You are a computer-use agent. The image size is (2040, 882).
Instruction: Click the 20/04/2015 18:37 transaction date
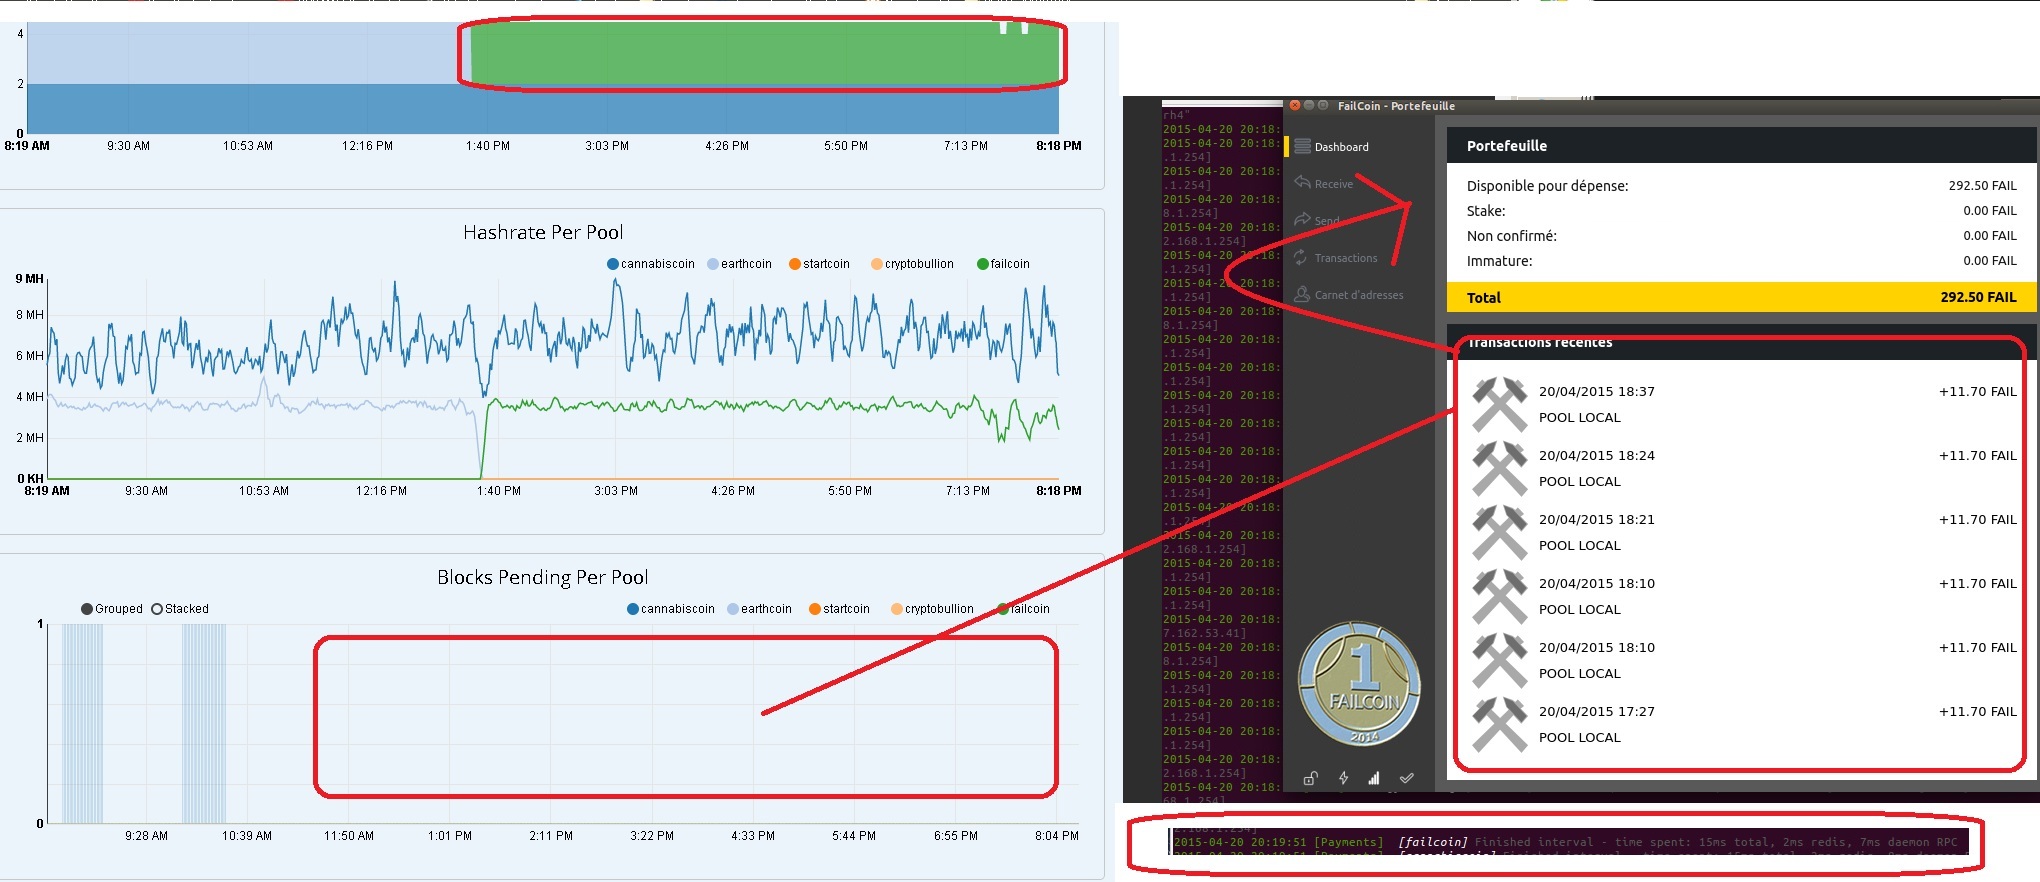[1596, 392]
